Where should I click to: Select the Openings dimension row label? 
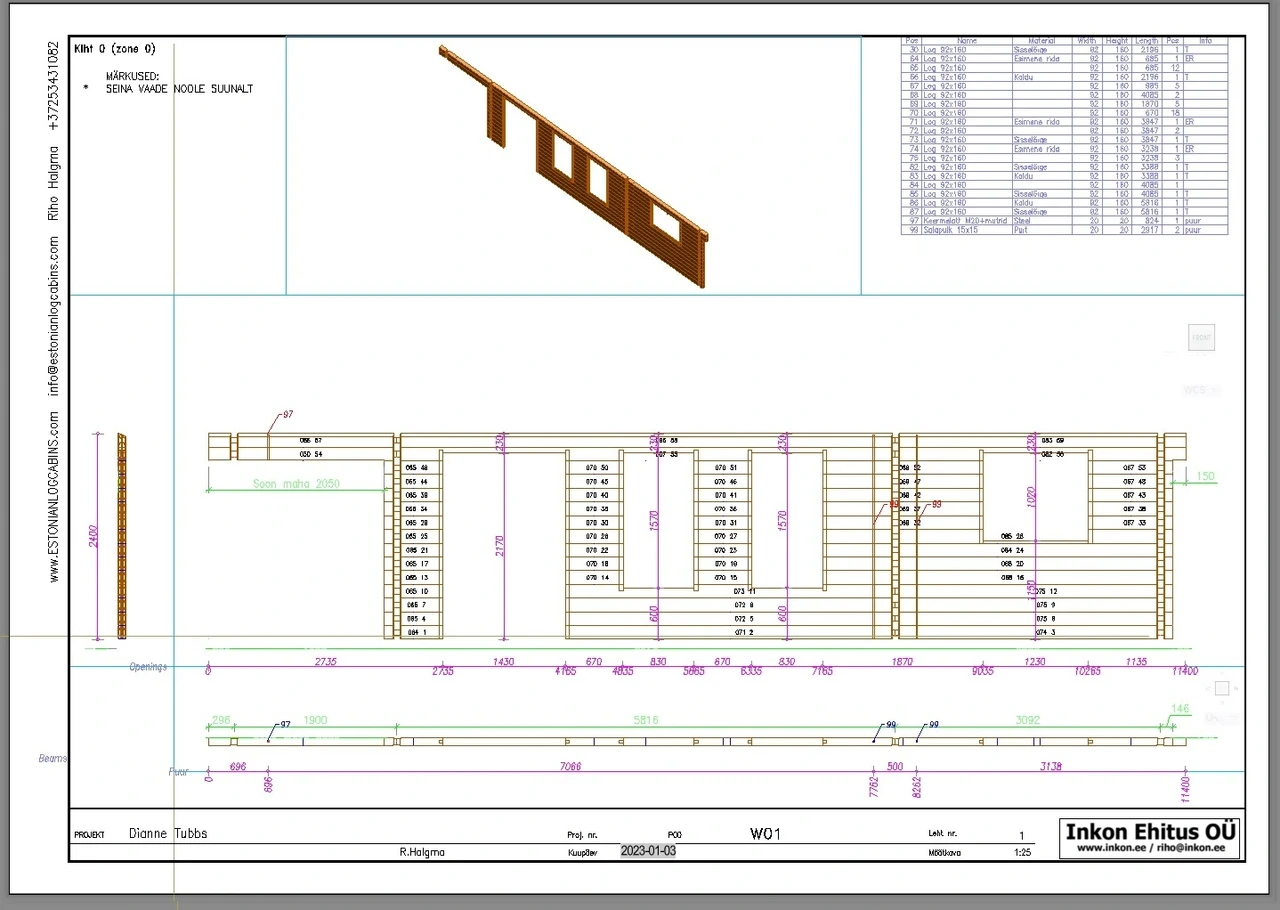pos(148,667)
